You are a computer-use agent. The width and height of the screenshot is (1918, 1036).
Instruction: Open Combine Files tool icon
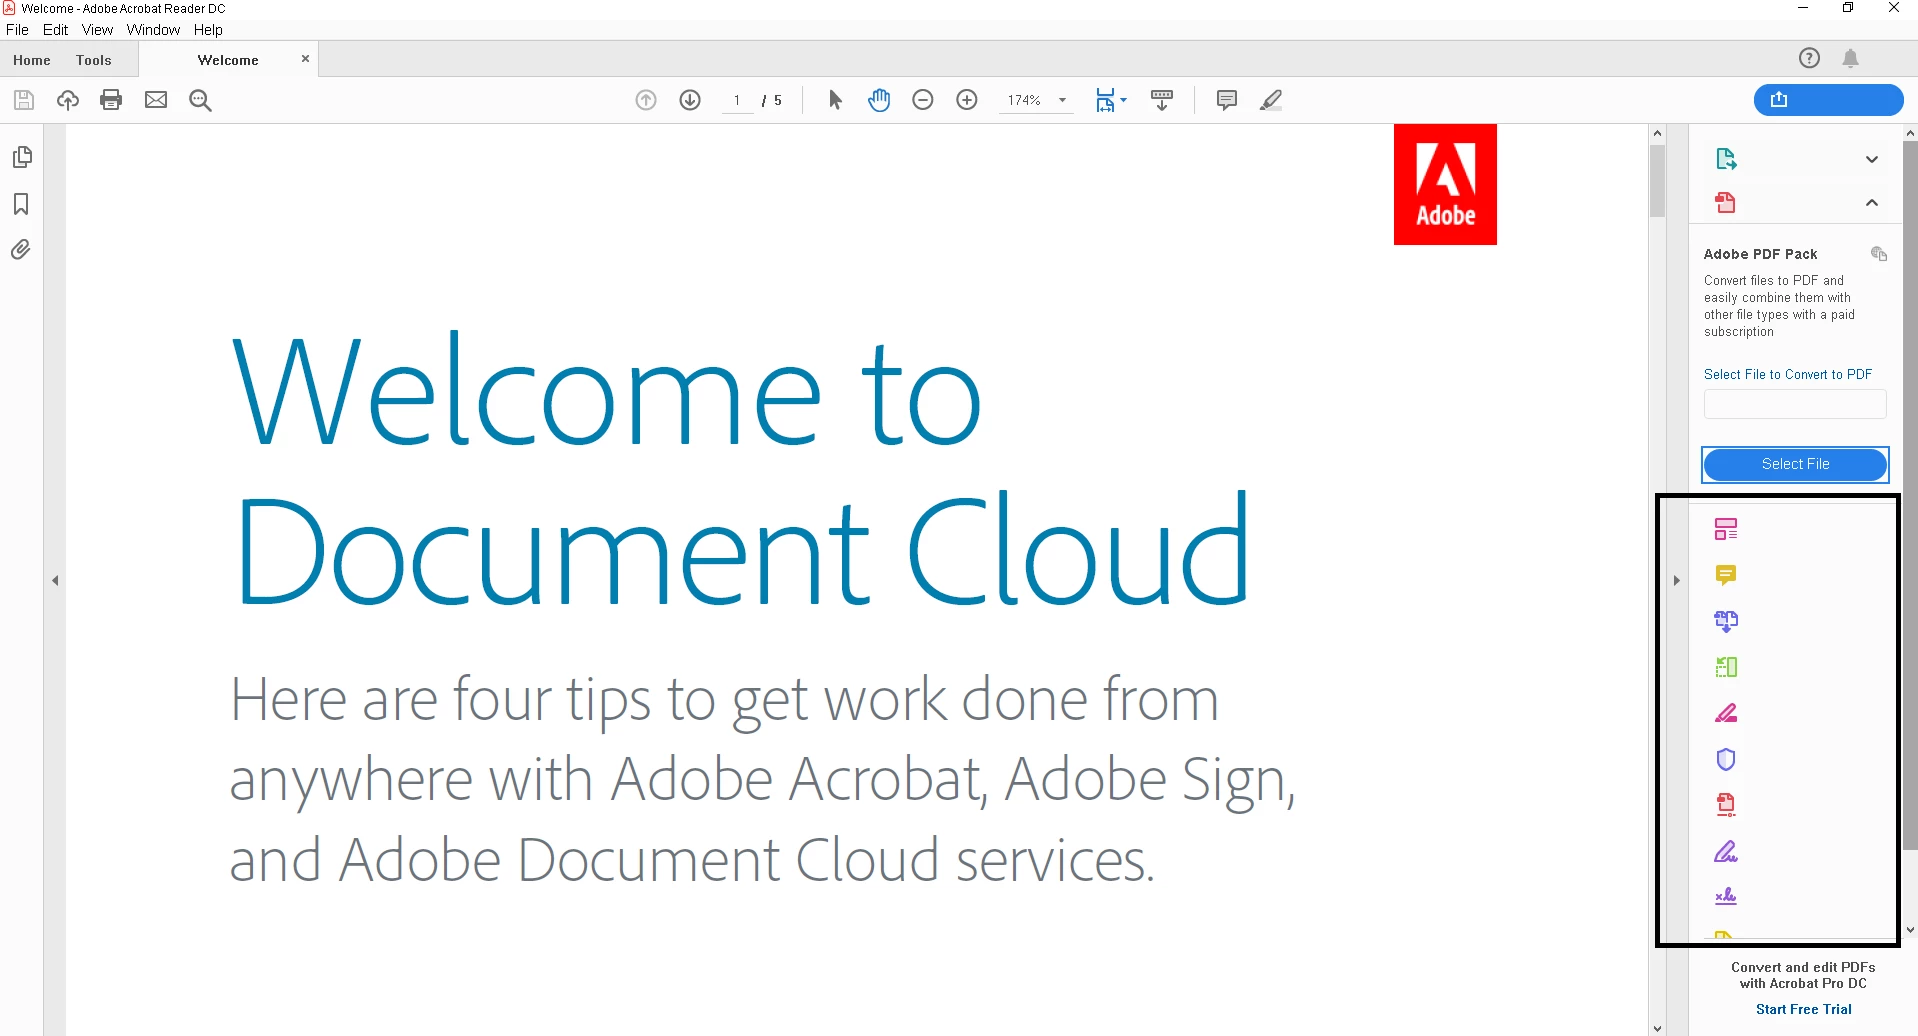(1726, 621)
